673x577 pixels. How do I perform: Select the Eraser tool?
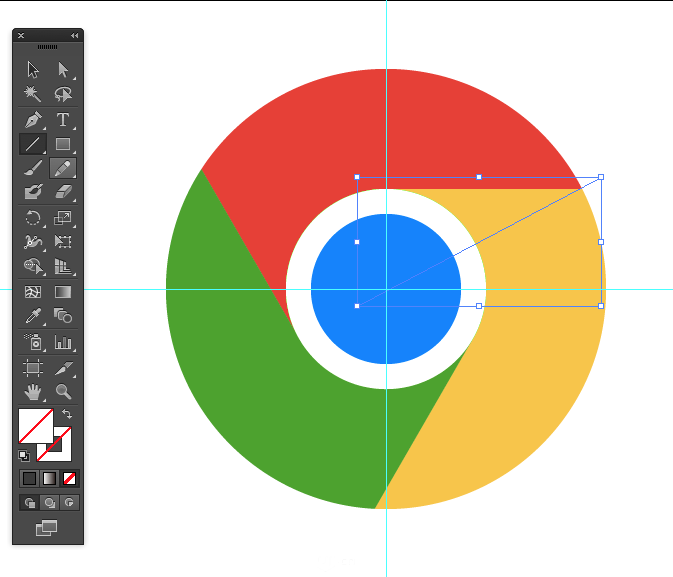[x=63, y=192]
